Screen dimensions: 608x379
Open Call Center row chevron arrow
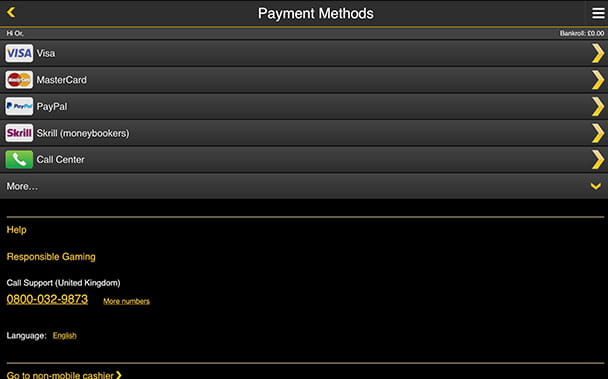[598, 159]
